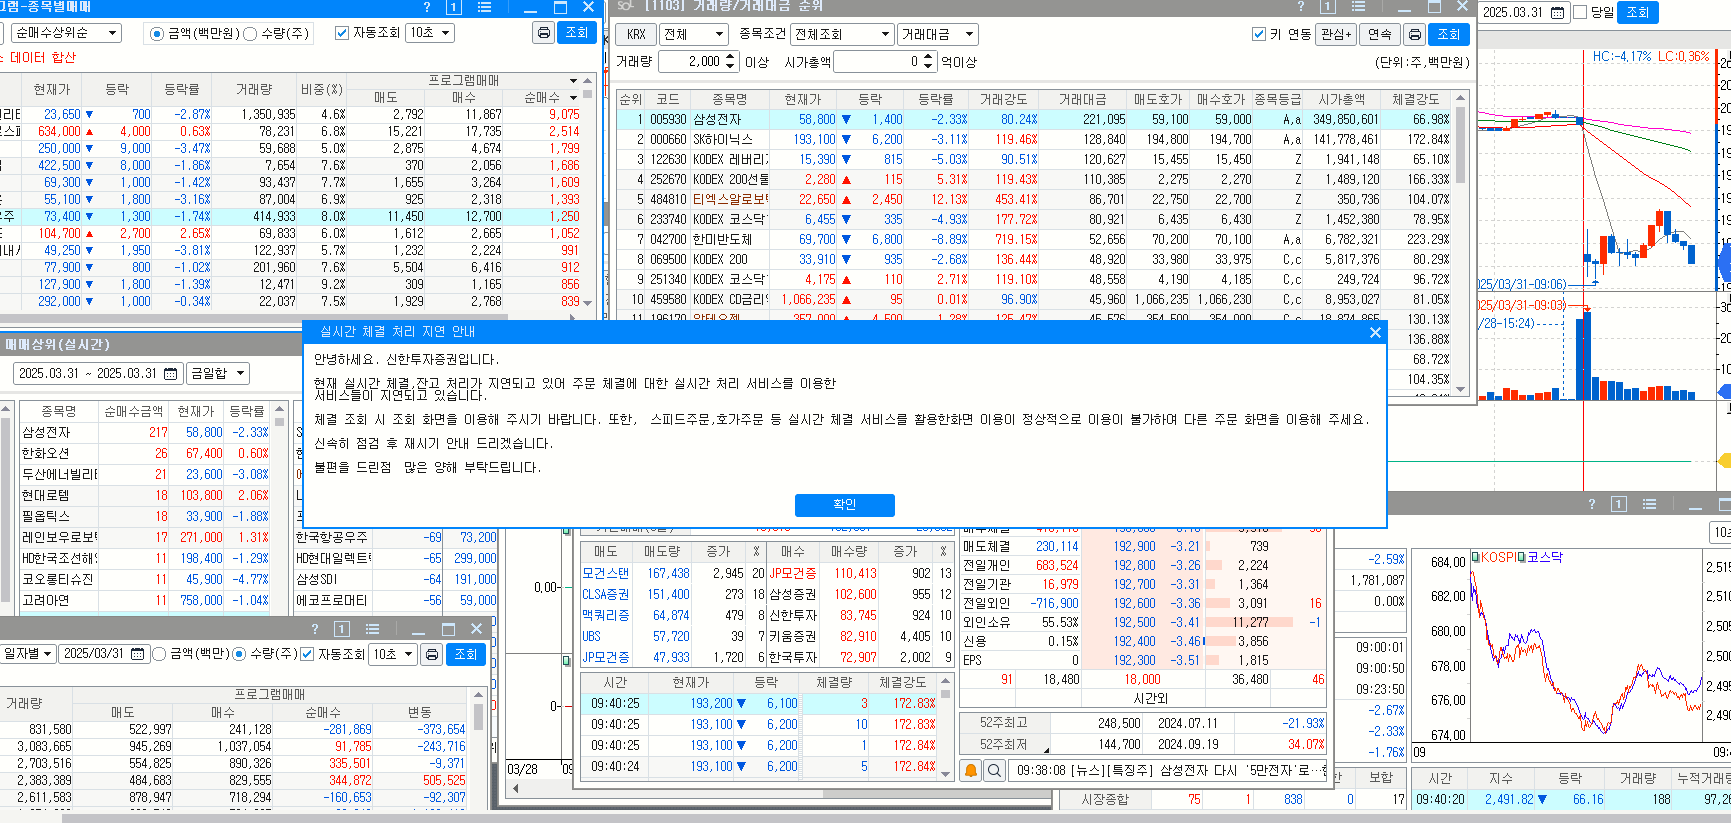Screen dimensions: 1731x823
Task: Click the orange alarm bell icon
Action: click(x=971, y=771)
